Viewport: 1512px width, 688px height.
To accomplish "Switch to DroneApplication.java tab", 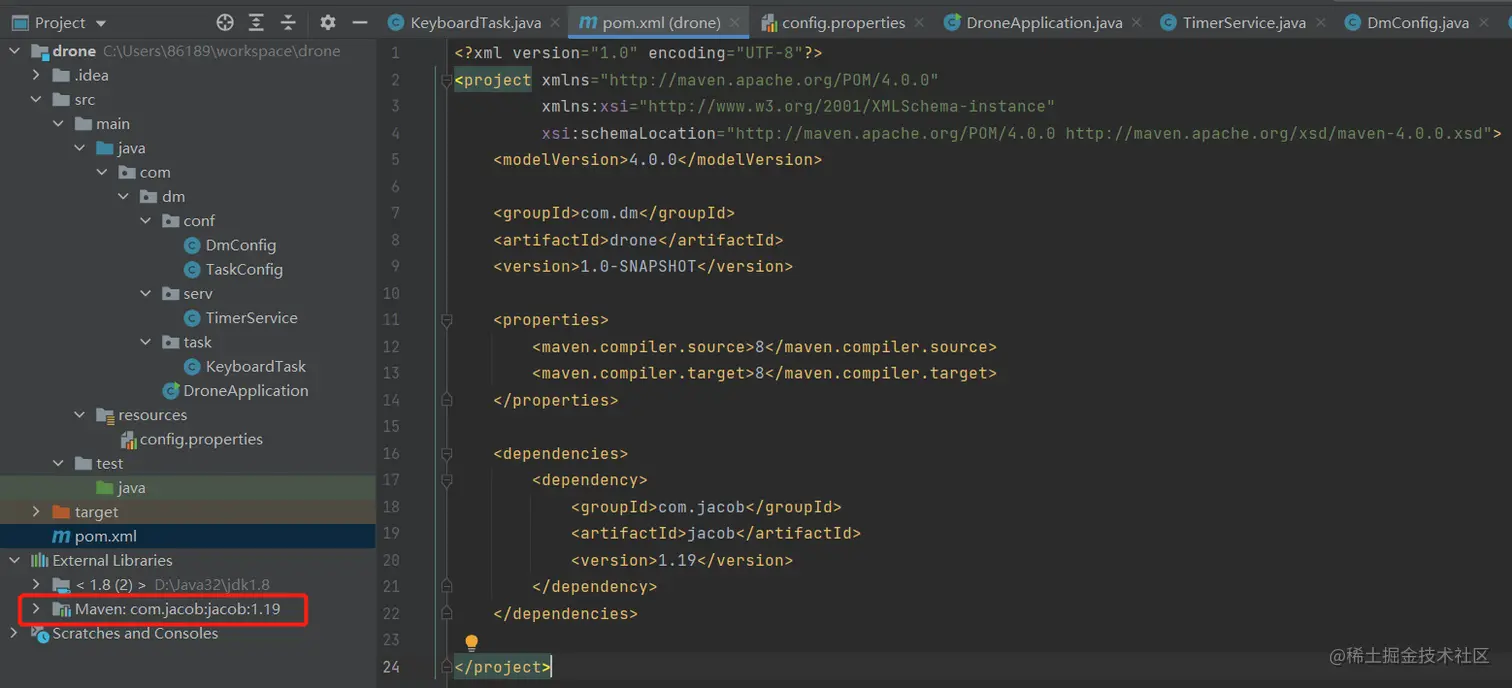I will (1033, 22).
